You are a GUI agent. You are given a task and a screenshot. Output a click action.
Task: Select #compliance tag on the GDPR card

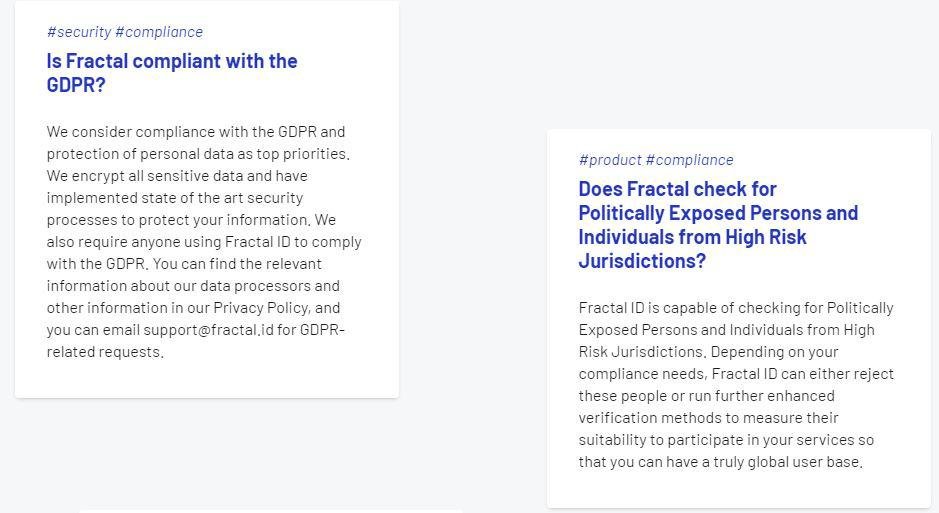159,32
